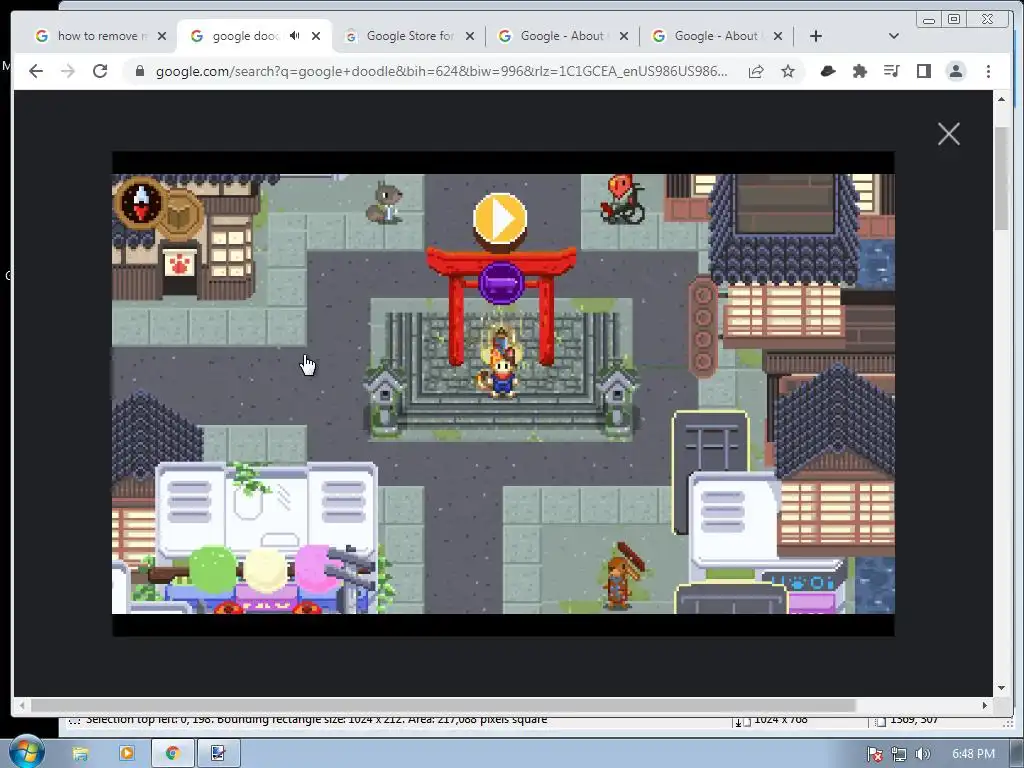Bookmark this page with the star icon

pyautogui.click(x=788, y=71)
